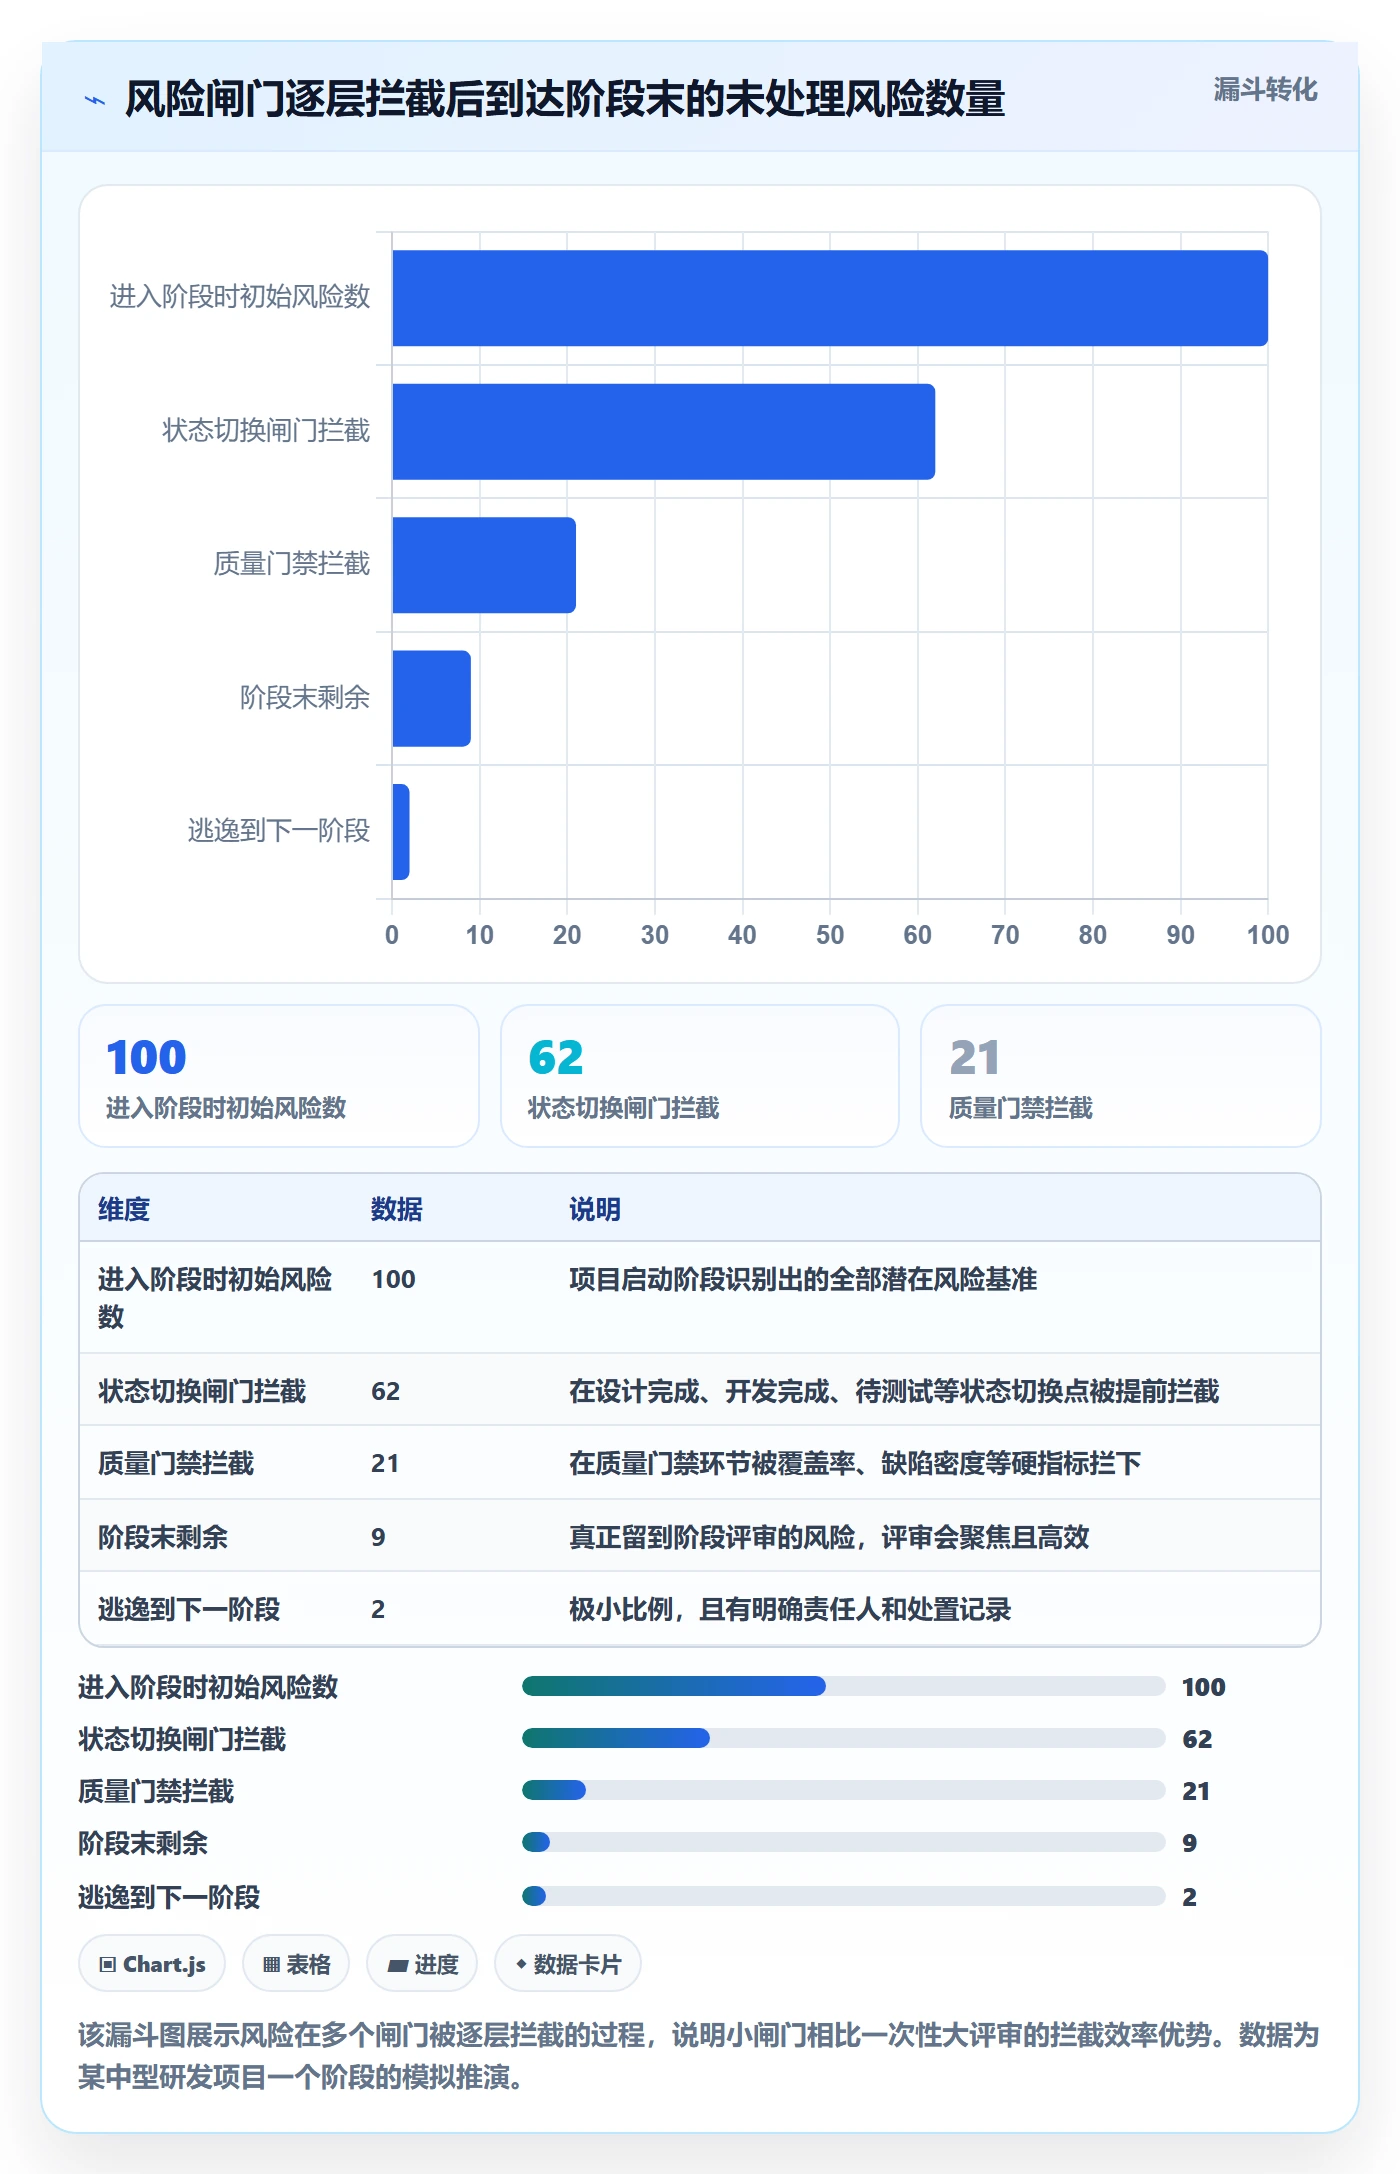The width and height of the screenshot is (1400, 2174).
Task: Click the 进入阶段时初始风险数 chart bar
Action: pos(830,298)
